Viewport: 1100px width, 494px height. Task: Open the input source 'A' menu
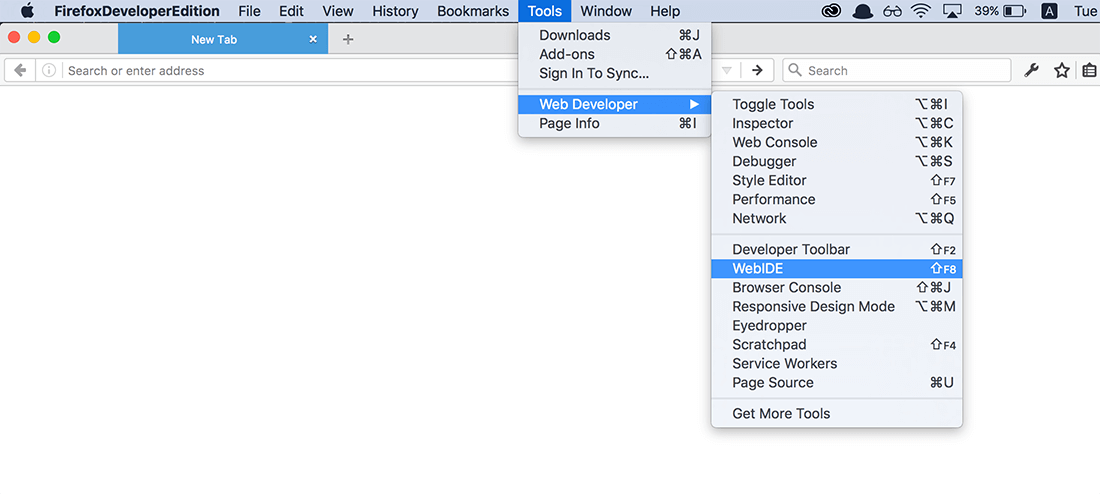[1049, 11]
